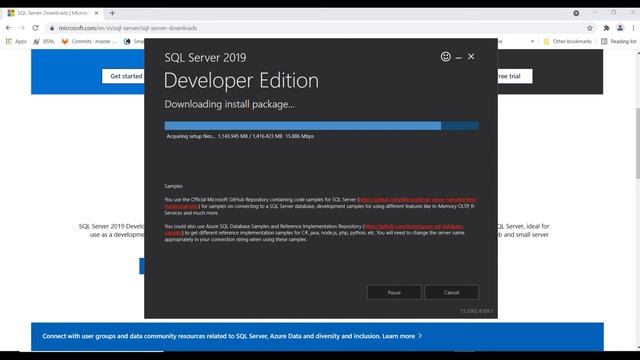Click the 'SQL Server 2019' heading text

click(205, 58)
